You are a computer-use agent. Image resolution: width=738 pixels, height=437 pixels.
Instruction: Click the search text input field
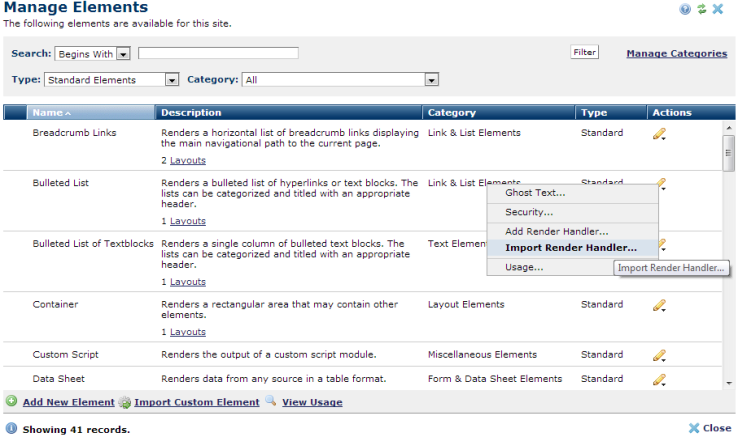tap(218, 53)
